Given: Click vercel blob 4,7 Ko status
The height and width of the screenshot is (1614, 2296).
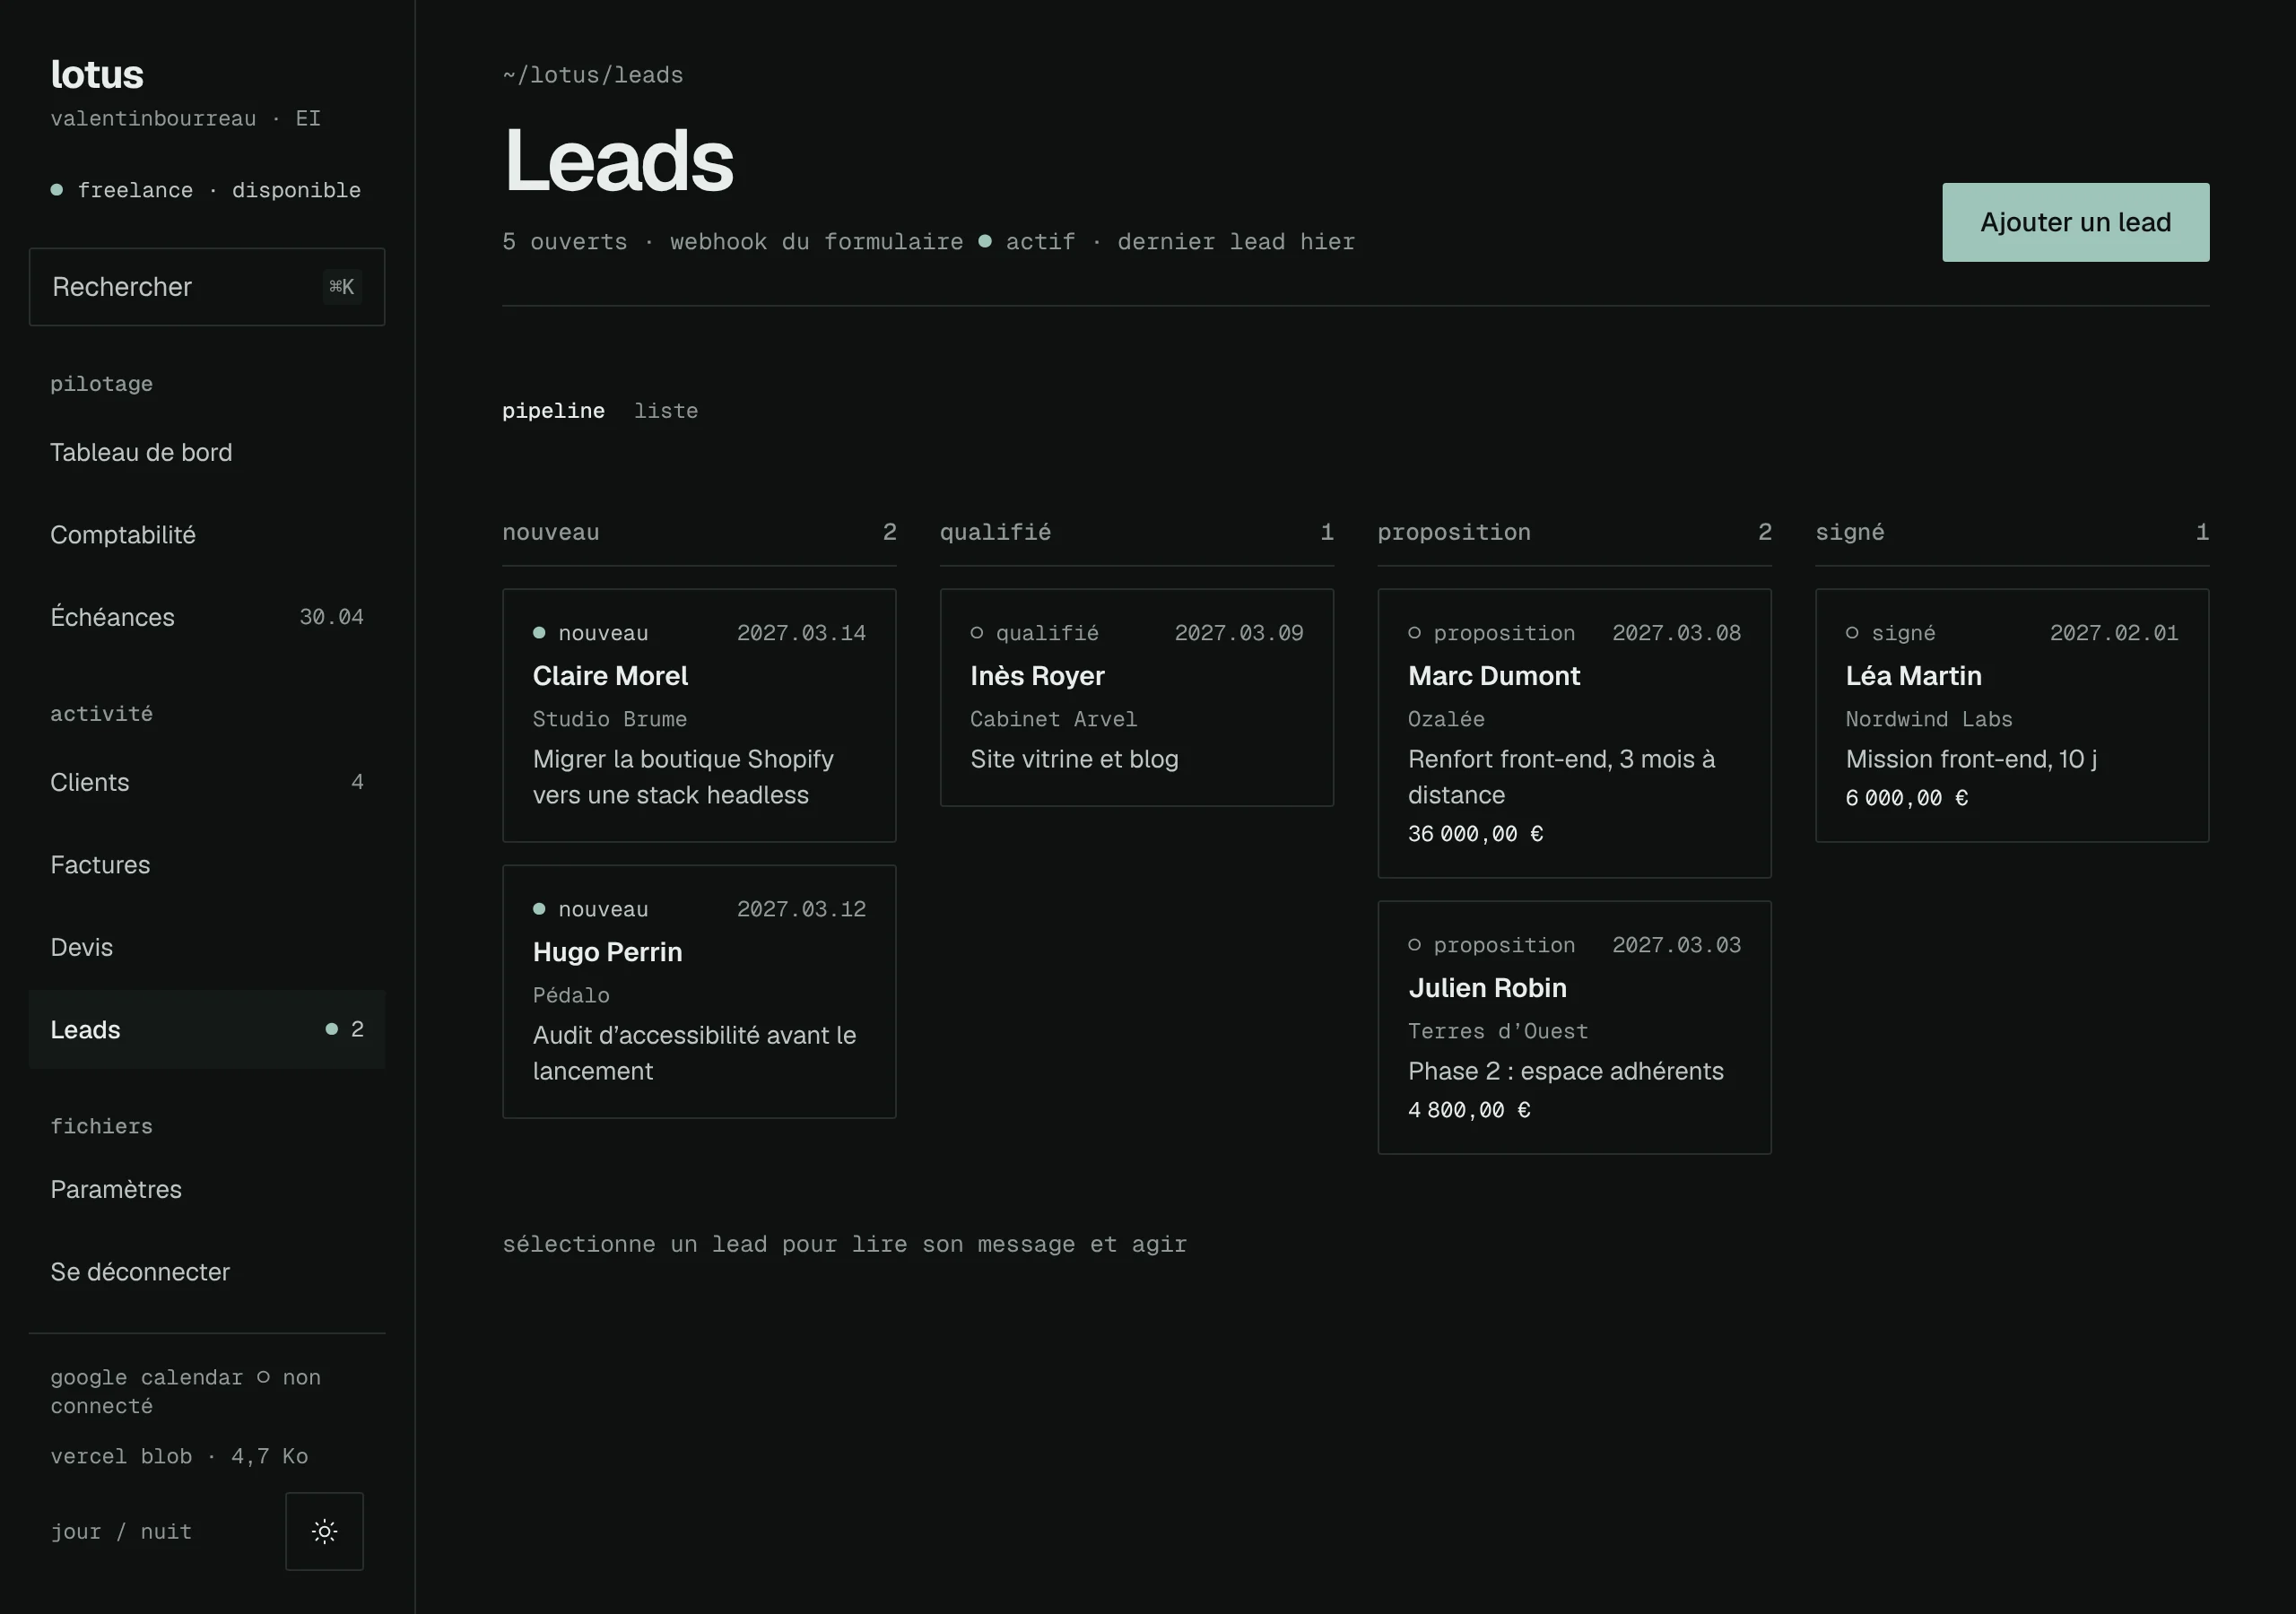Looking at the screenshot, I should [x=179, y=1456].
